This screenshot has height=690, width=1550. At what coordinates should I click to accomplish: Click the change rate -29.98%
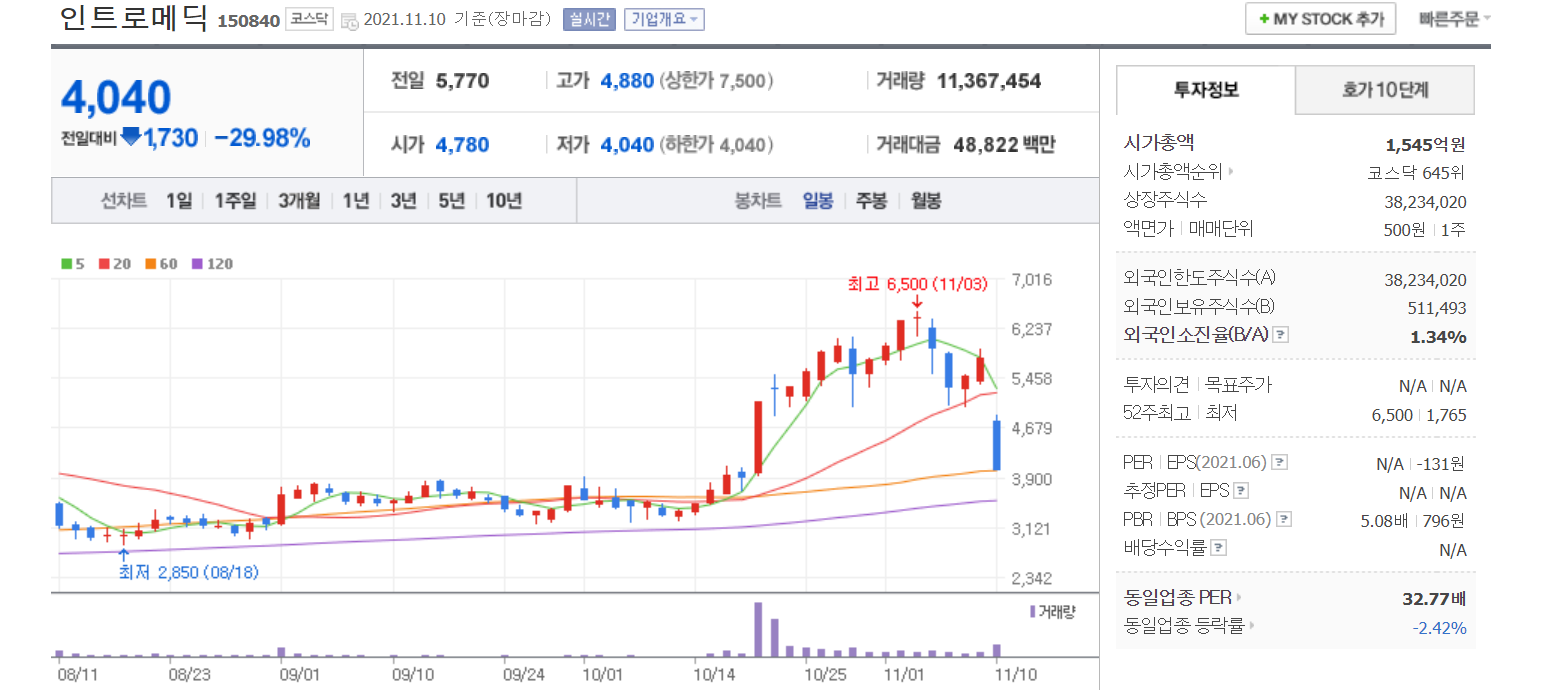262,138
